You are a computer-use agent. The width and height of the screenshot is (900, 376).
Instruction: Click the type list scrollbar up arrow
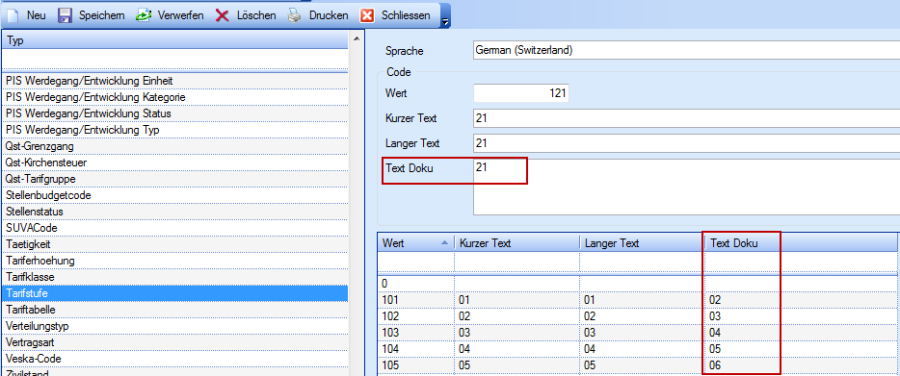click(x=355, y=38)
